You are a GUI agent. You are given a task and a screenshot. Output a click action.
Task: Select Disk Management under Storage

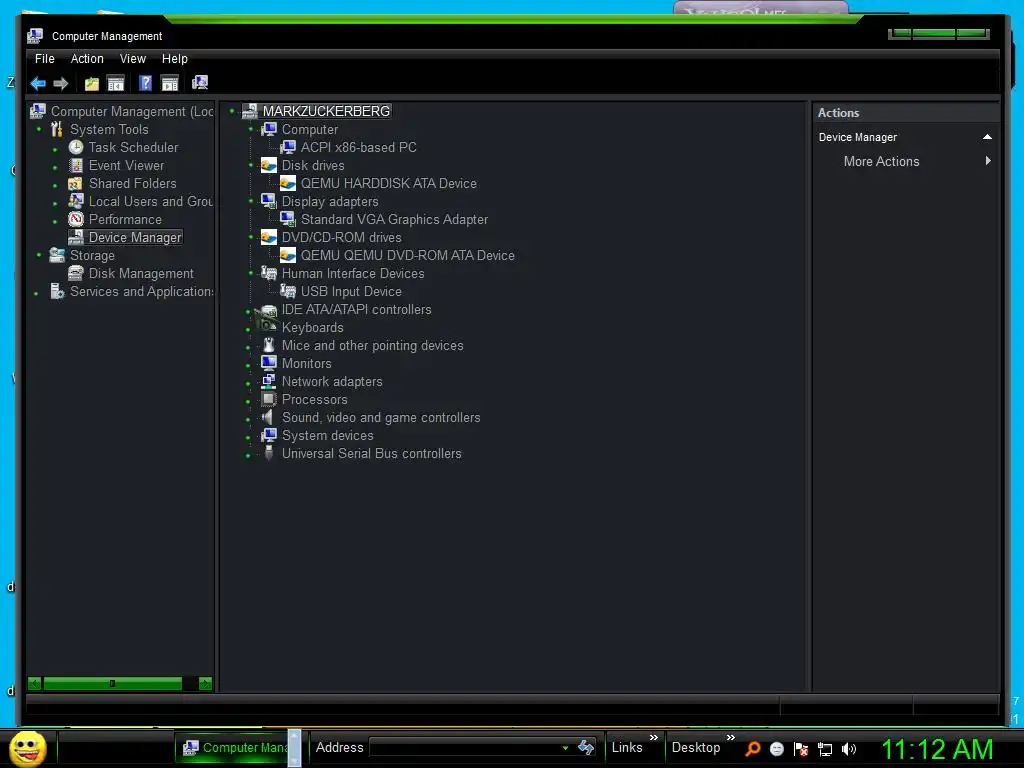coord(141,274)
